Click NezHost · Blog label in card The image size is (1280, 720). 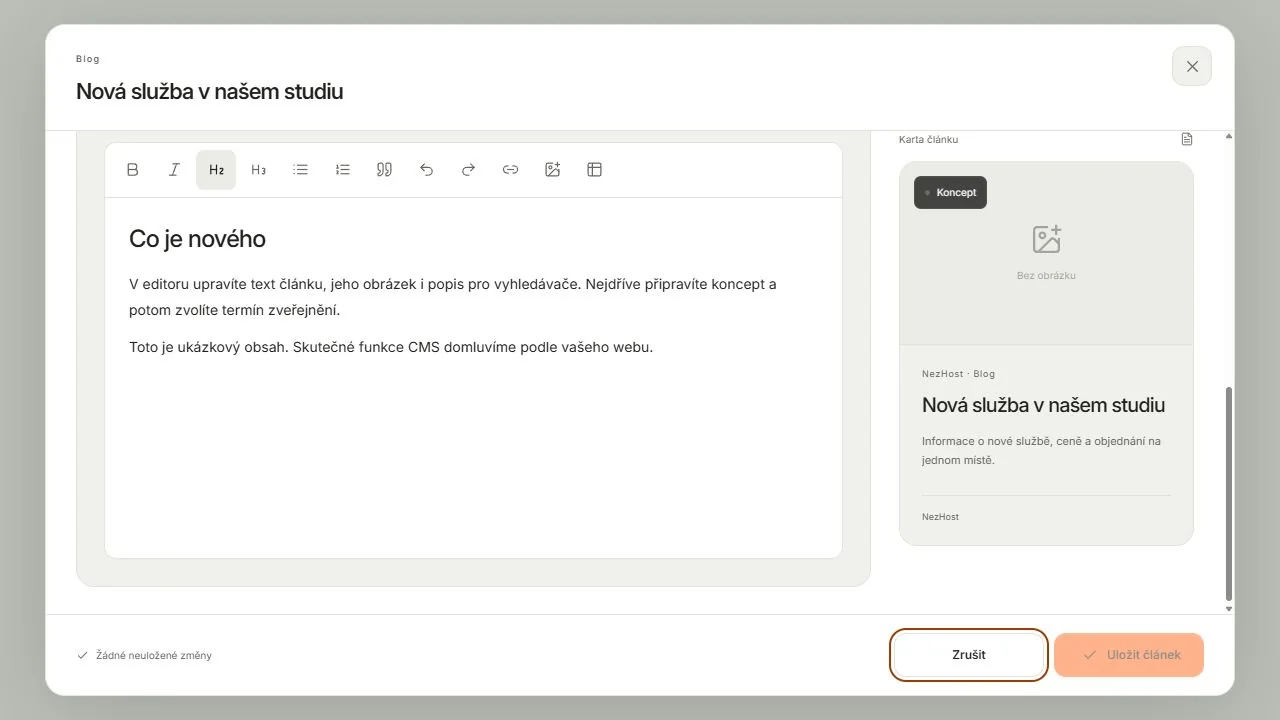pyautogui.click(x=958, y=374)
